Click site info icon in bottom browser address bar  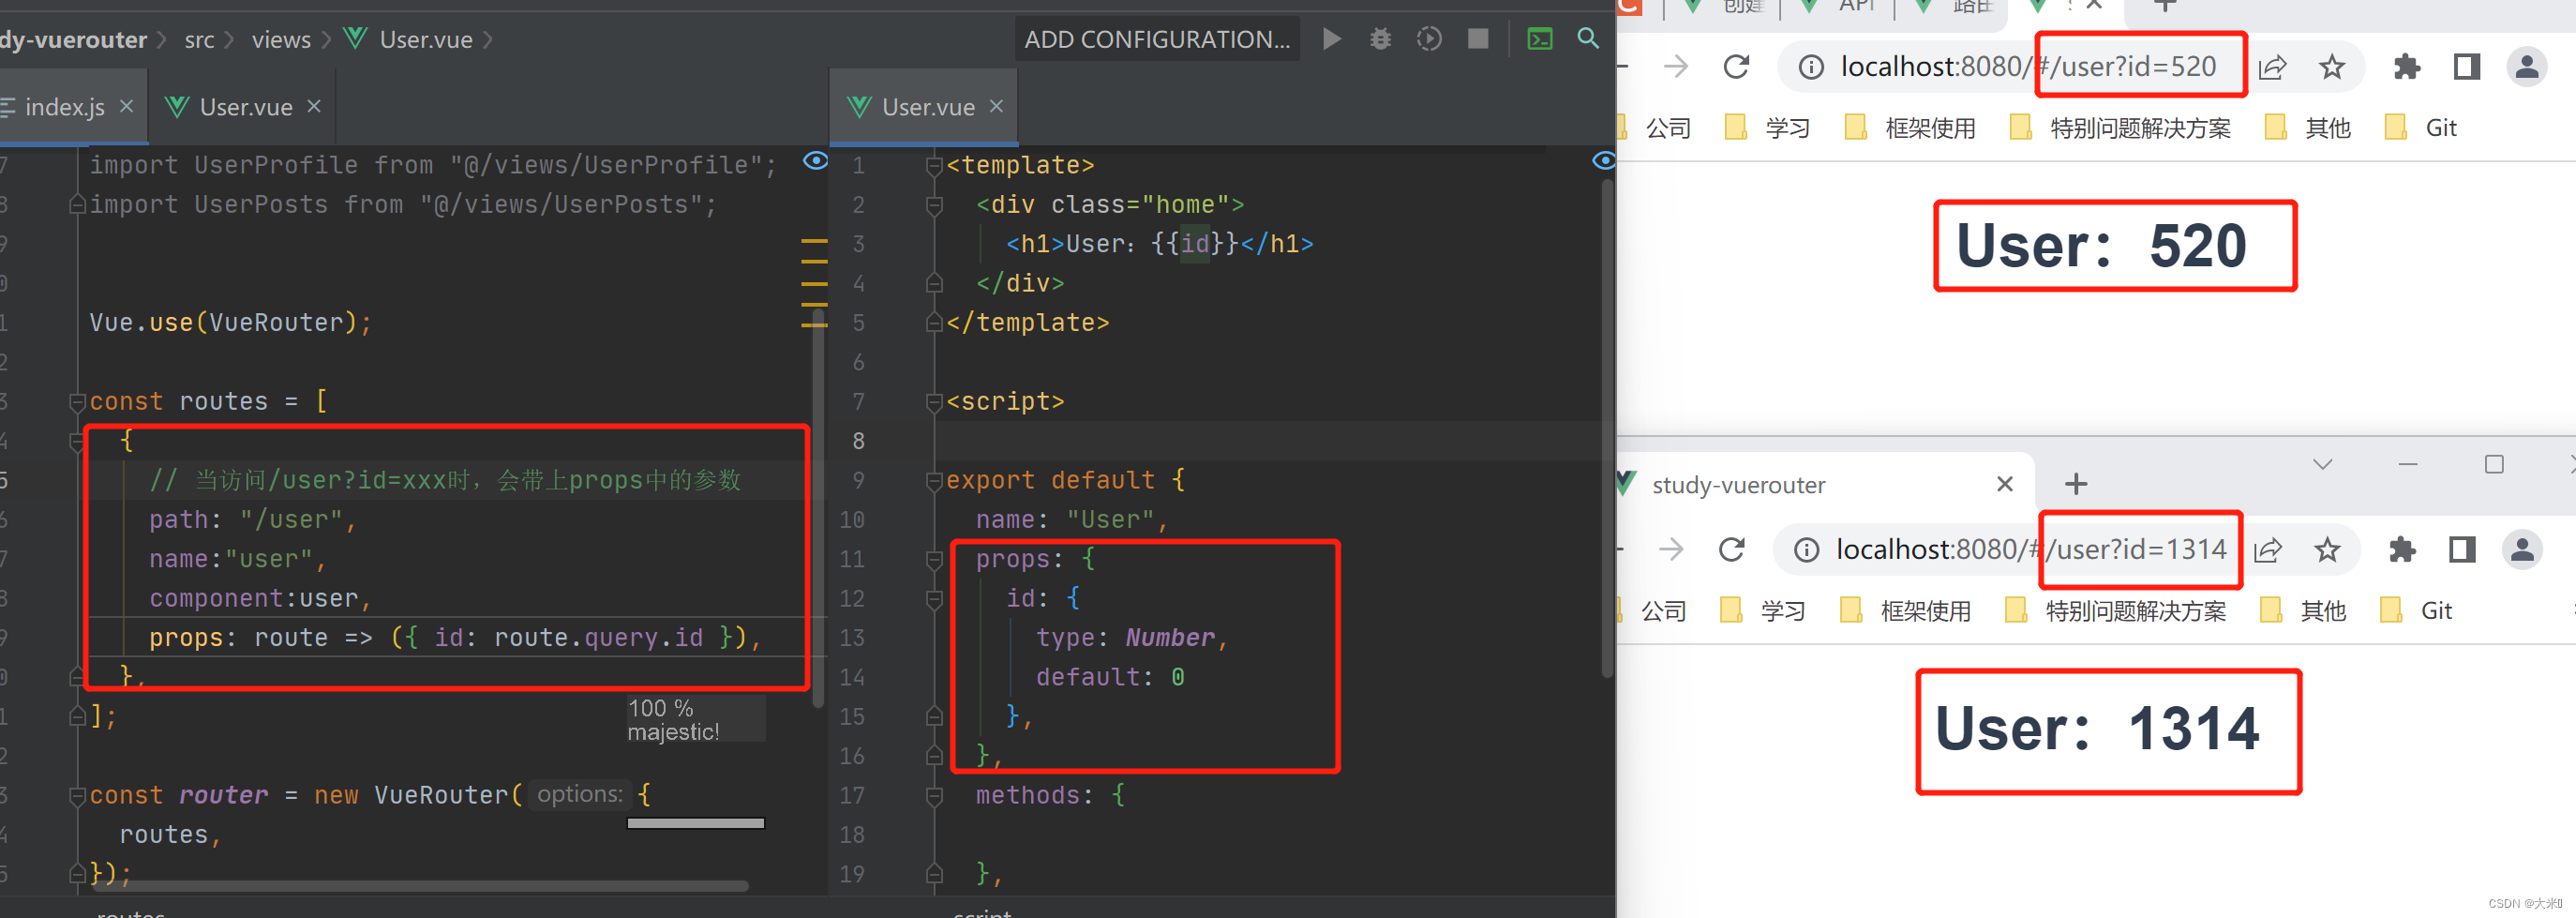click(x=1806, y=550)
